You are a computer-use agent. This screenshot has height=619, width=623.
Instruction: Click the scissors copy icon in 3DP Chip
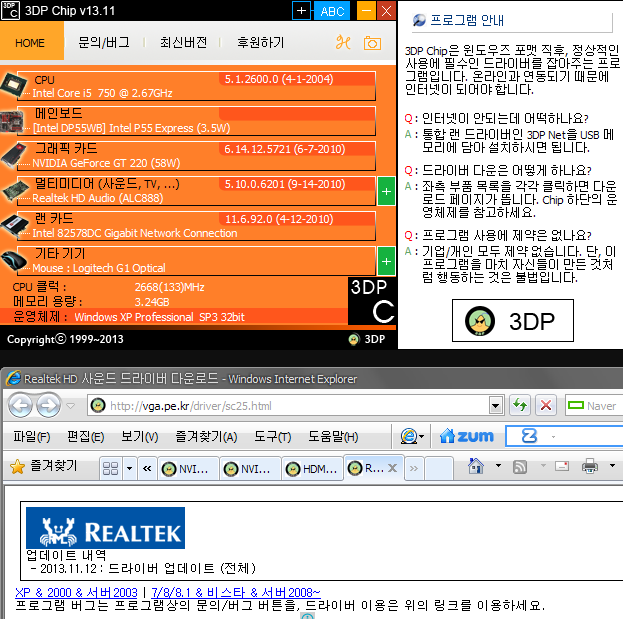[343, 42]
